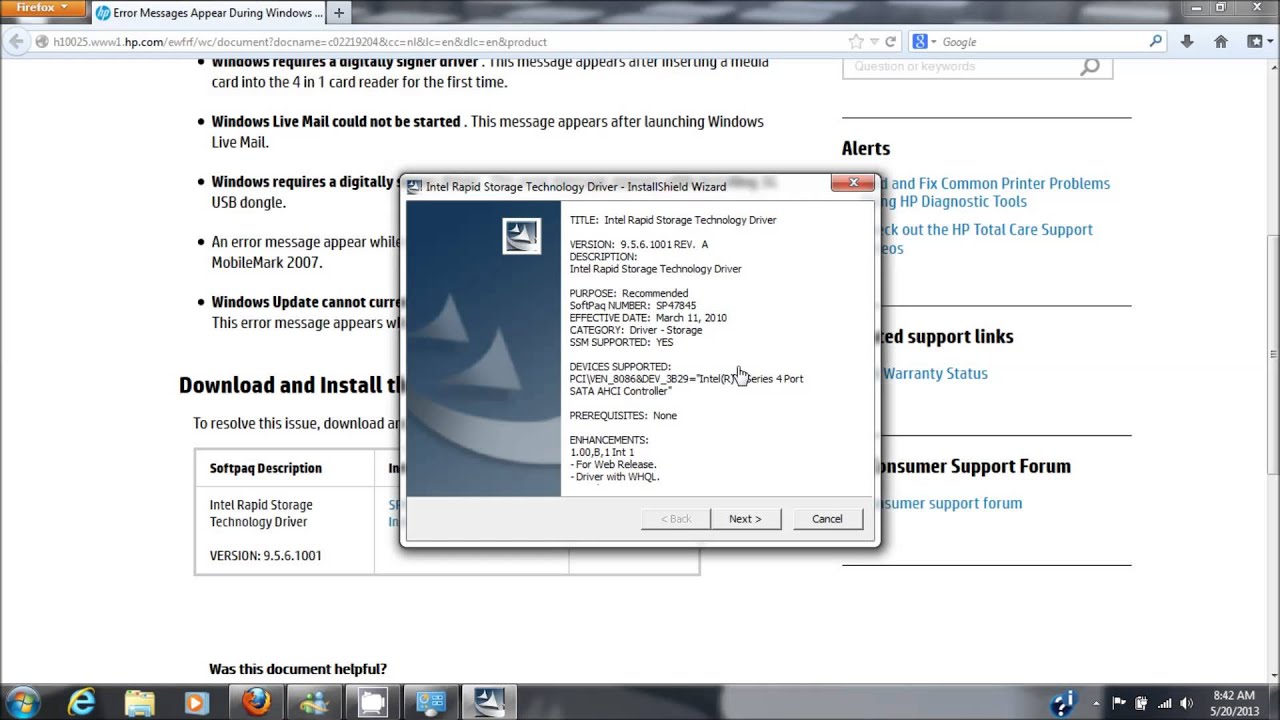
Task: Click the Softpaq Description table header
Action: pyautogui.click(x=266, y=468)
